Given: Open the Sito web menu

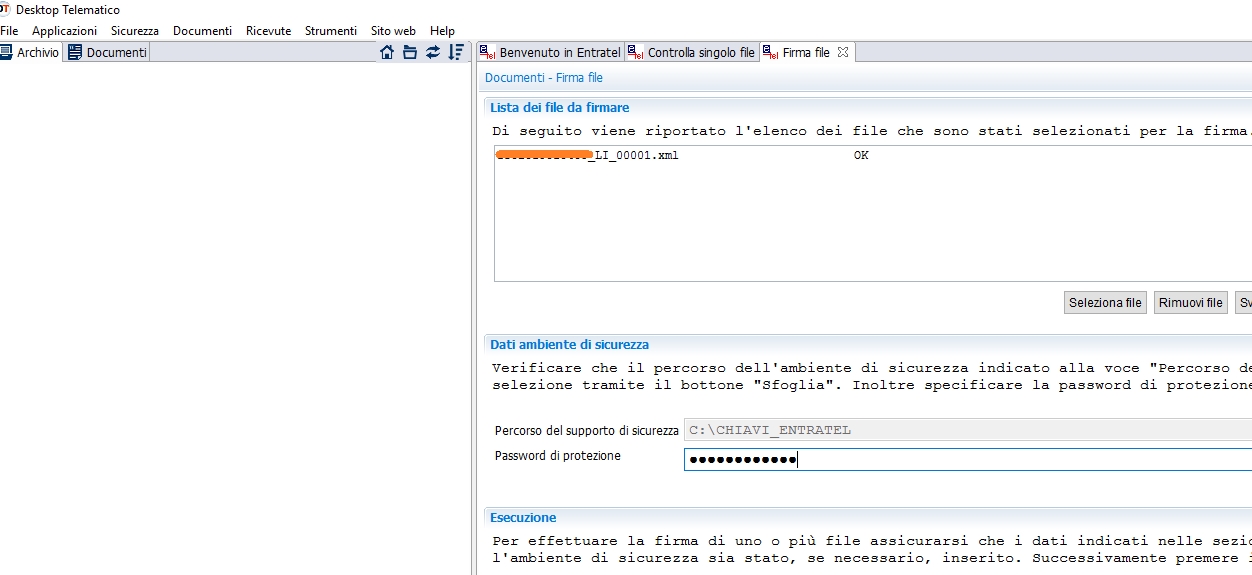Looking at the screenshot, I should coord(393,31).
